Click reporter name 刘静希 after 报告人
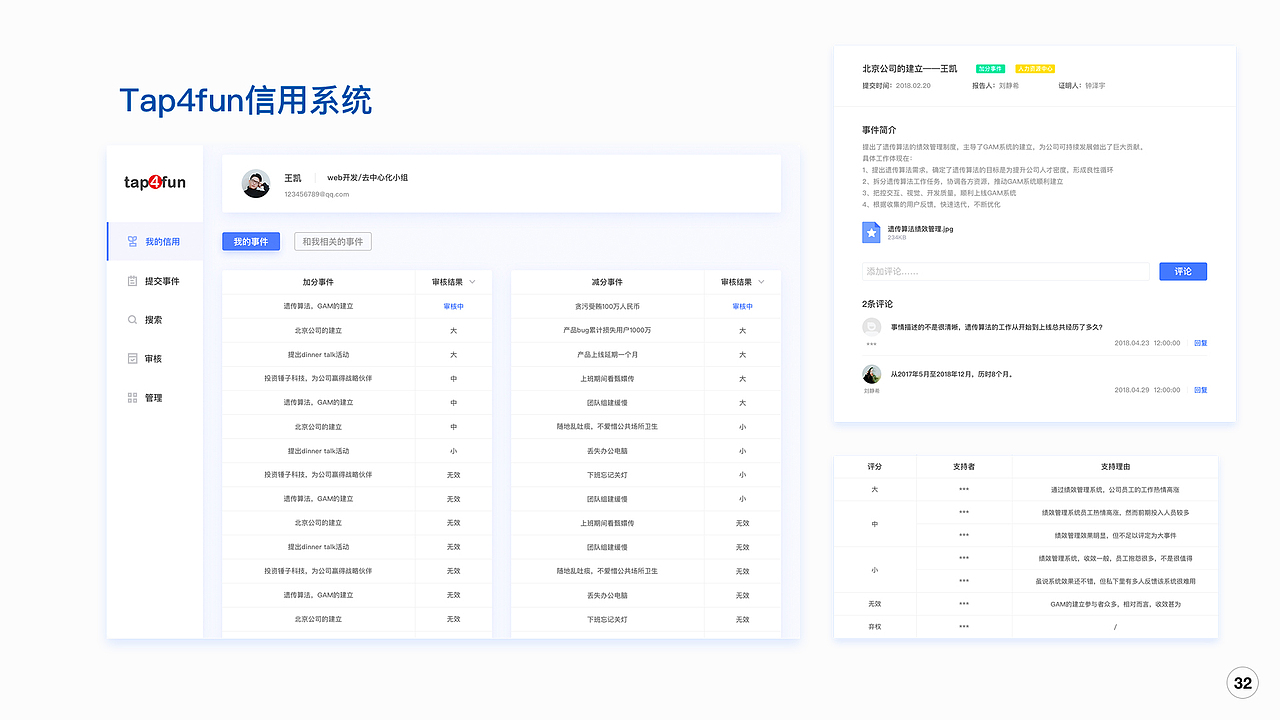The height and width of the screenshot is (720, 1280). [1009, 86]
